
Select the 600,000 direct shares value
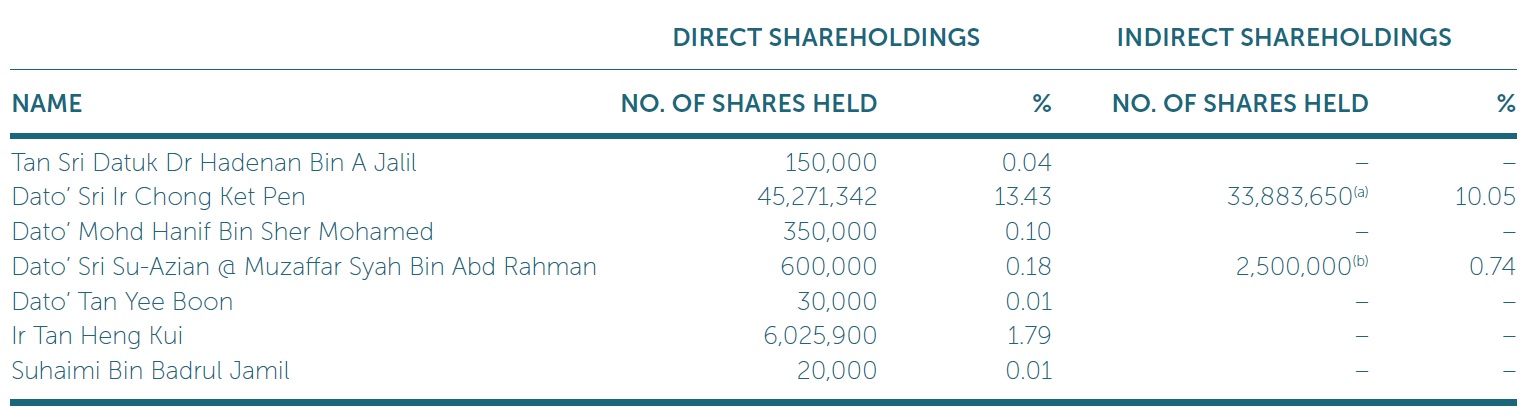[829, 267]
